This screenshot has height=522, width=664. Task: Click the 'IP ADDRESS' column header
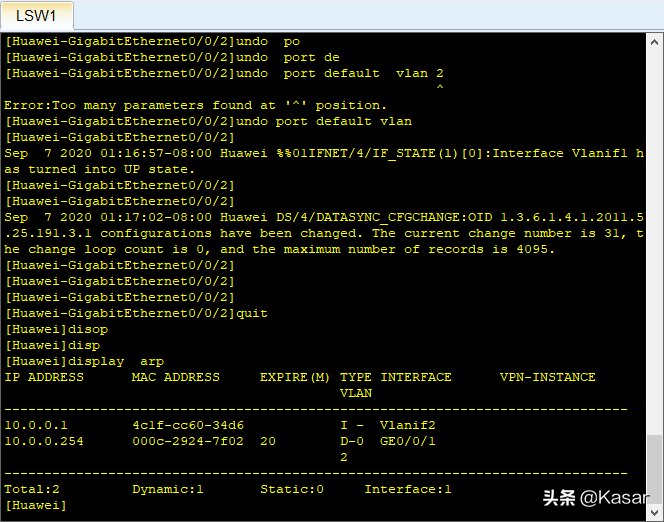click(44, 377)
